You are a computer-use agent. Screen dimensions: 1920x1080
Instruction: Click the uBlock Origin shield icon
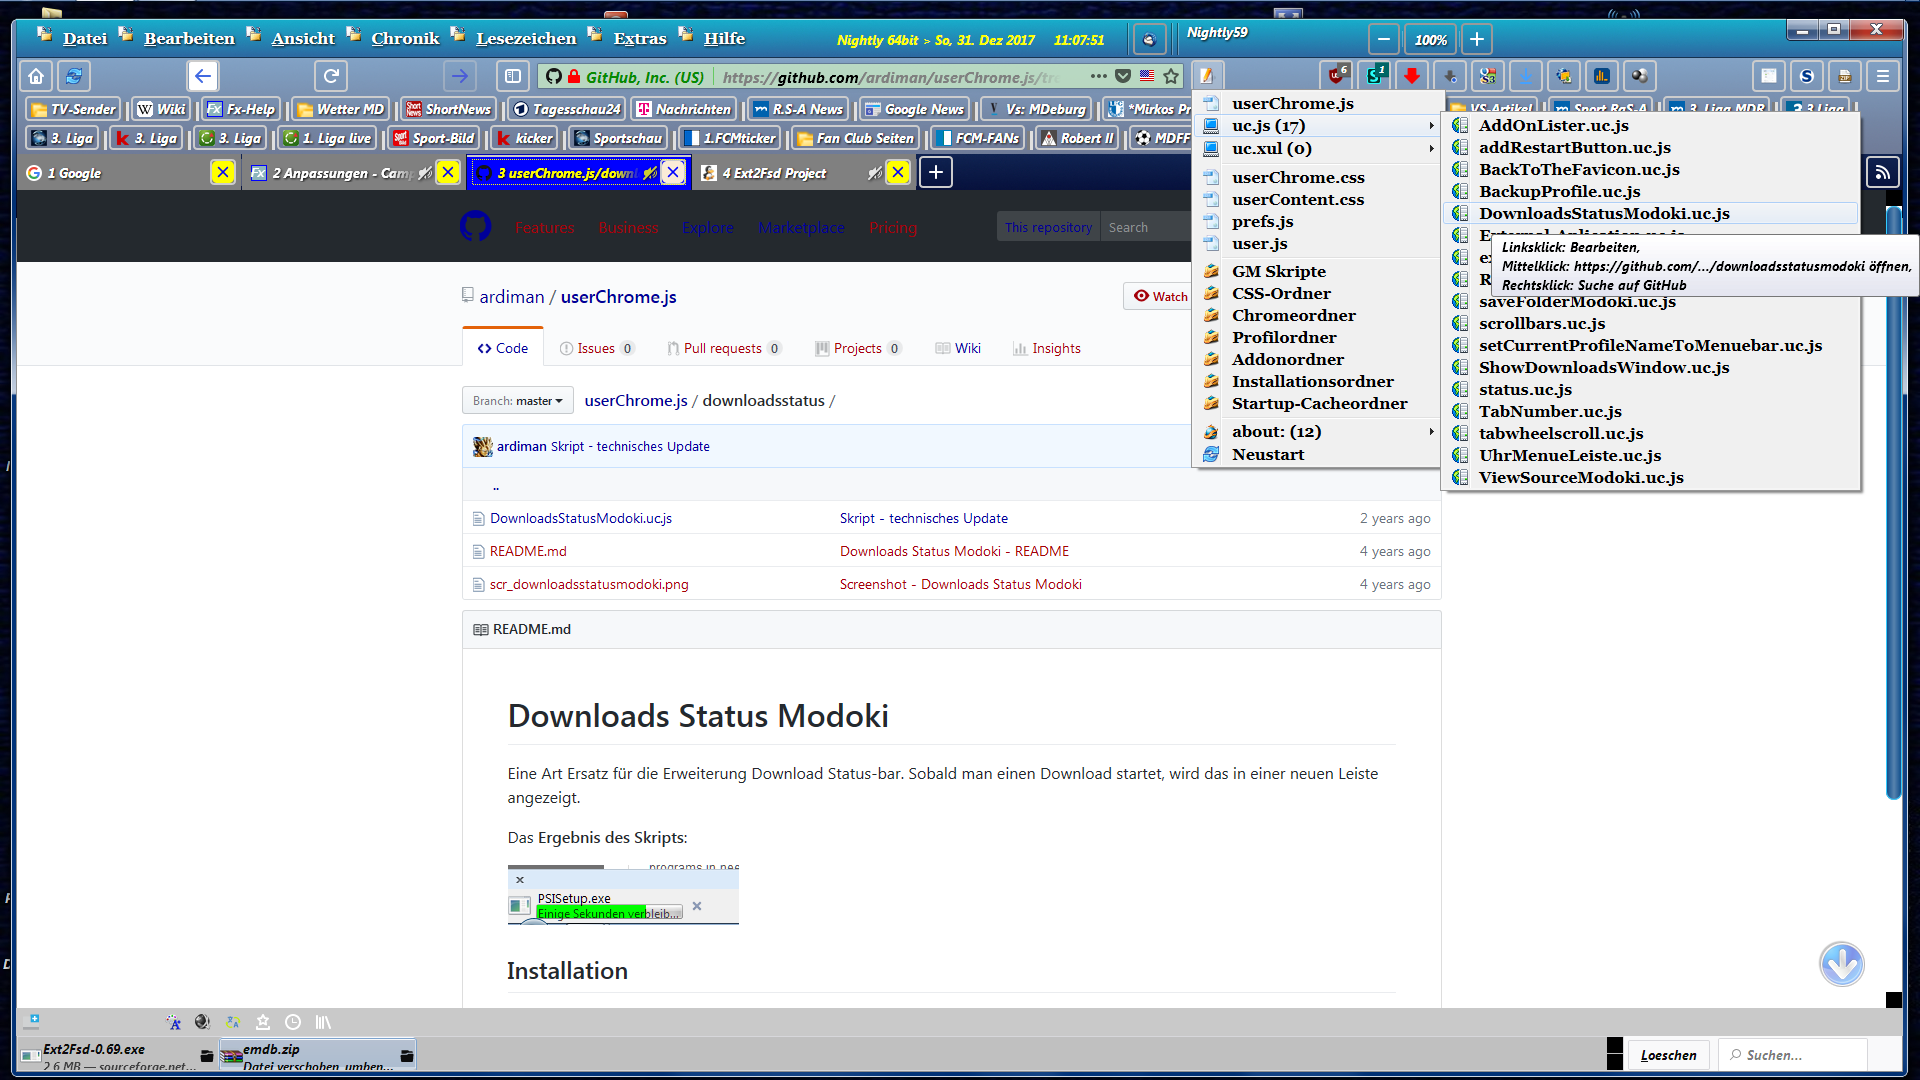(1337, 75)
